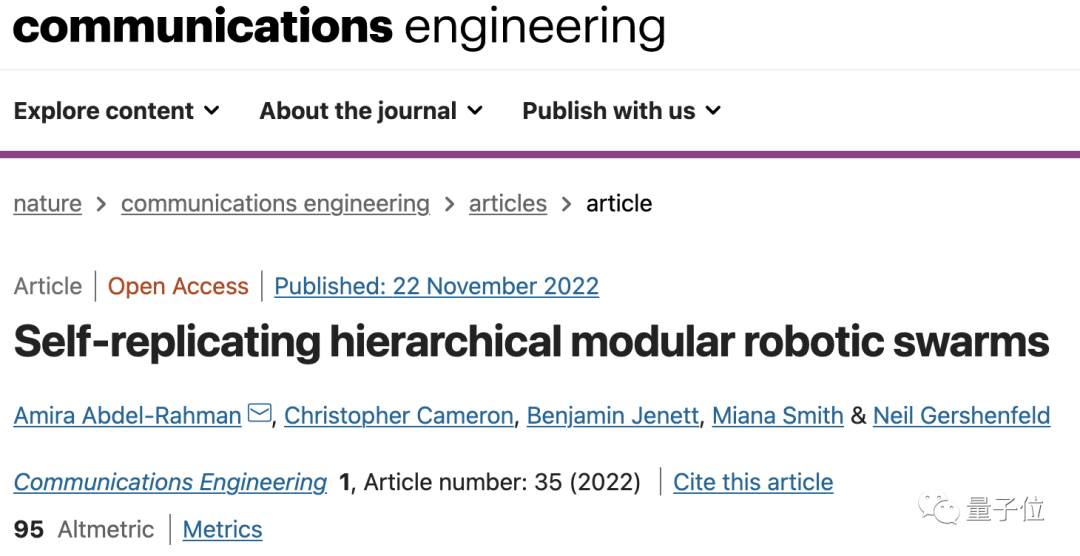Open the Metrics page
The width and height of the screenshot is (1080, 556).
point(222,530)
